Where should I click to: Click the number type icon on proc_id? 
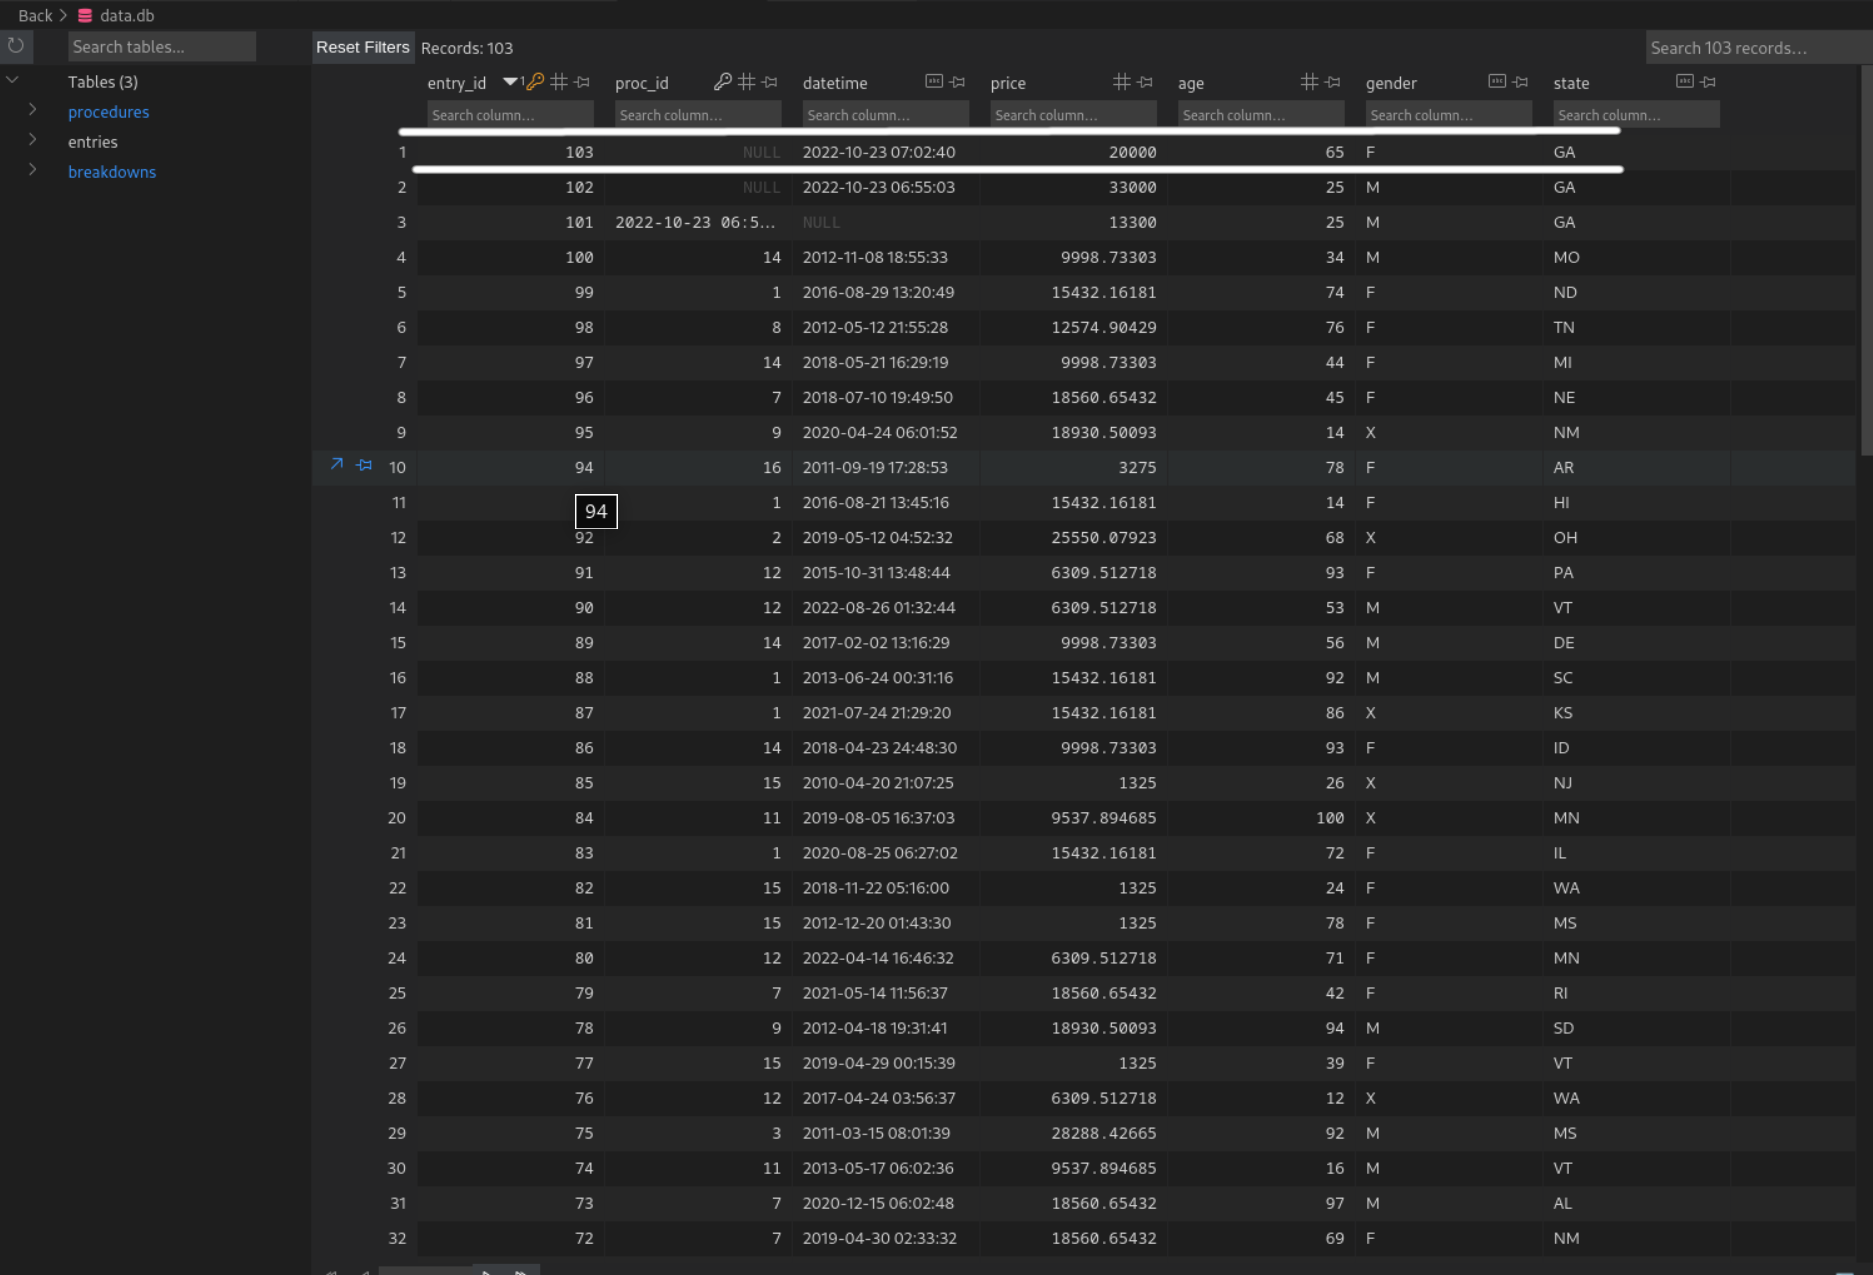[x=746, y=82]
